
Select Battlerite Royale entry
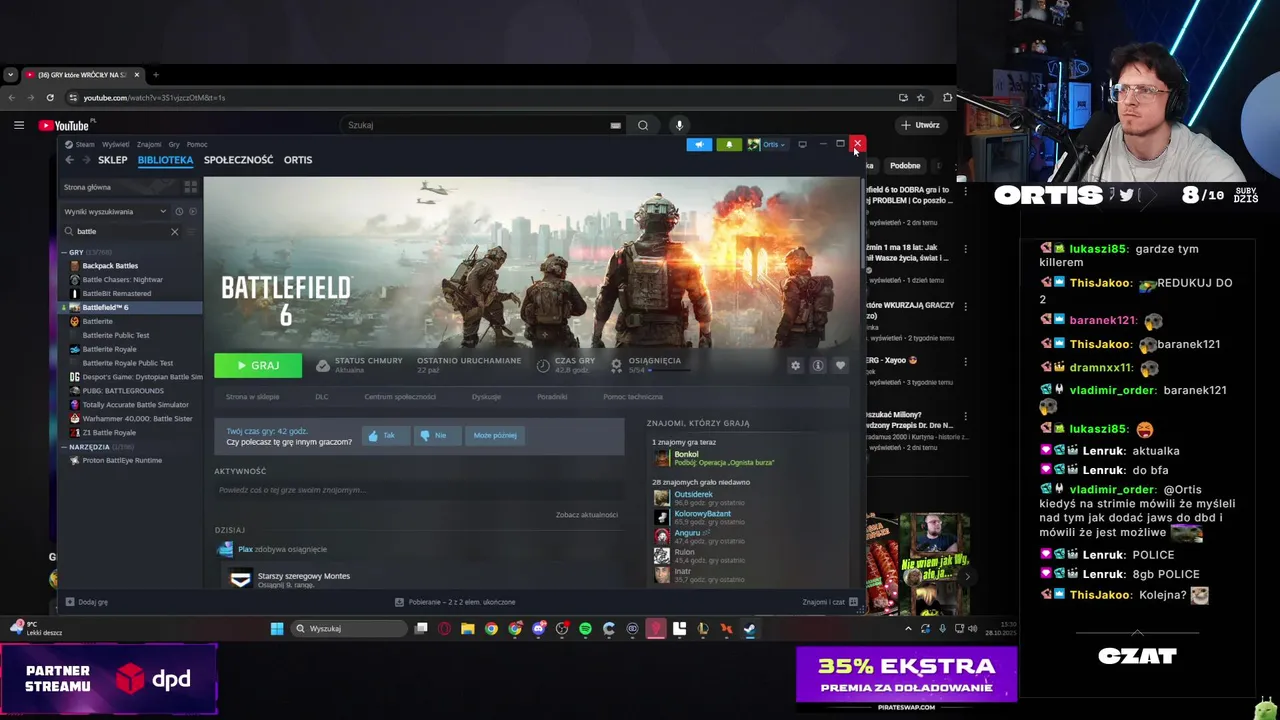click(x=109, y=349)
